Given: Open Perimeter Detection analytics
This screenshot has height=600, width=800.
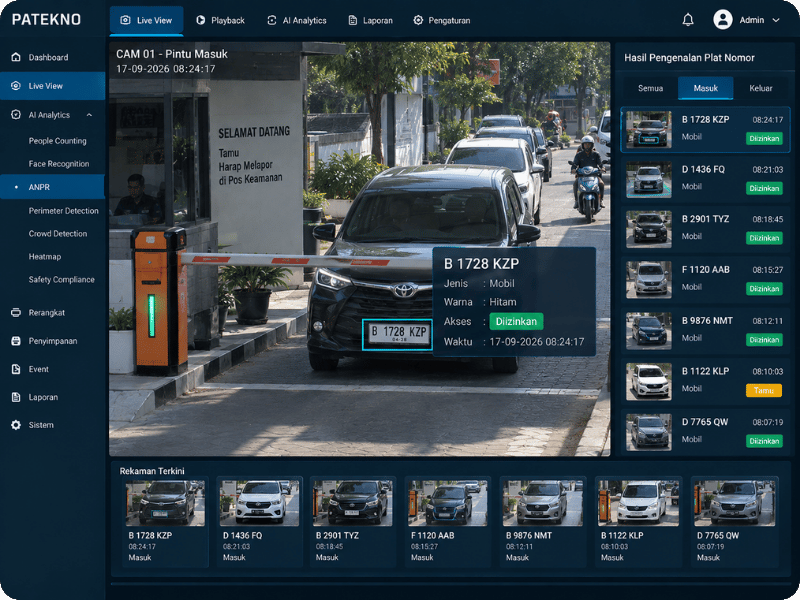Looking at the screenshot, I should point(63,211).
